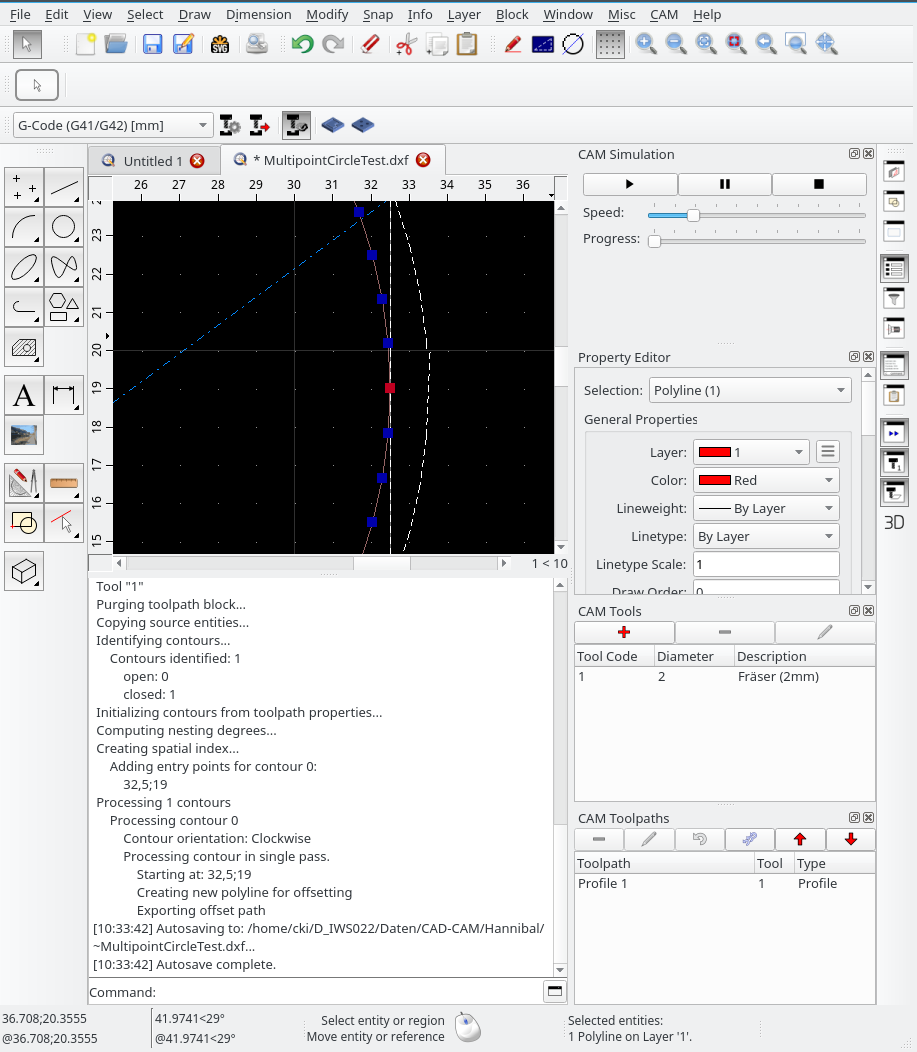The width and height of the screenshot is (917, 1052).
Task: Open the Lineweight By Layer dropdown
Action: click(x=765, y=508)
